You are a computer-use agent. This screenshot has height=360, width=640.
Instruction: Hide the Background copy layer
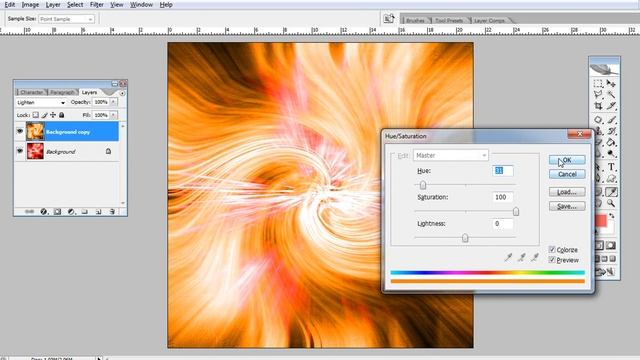tap(20, 131)
